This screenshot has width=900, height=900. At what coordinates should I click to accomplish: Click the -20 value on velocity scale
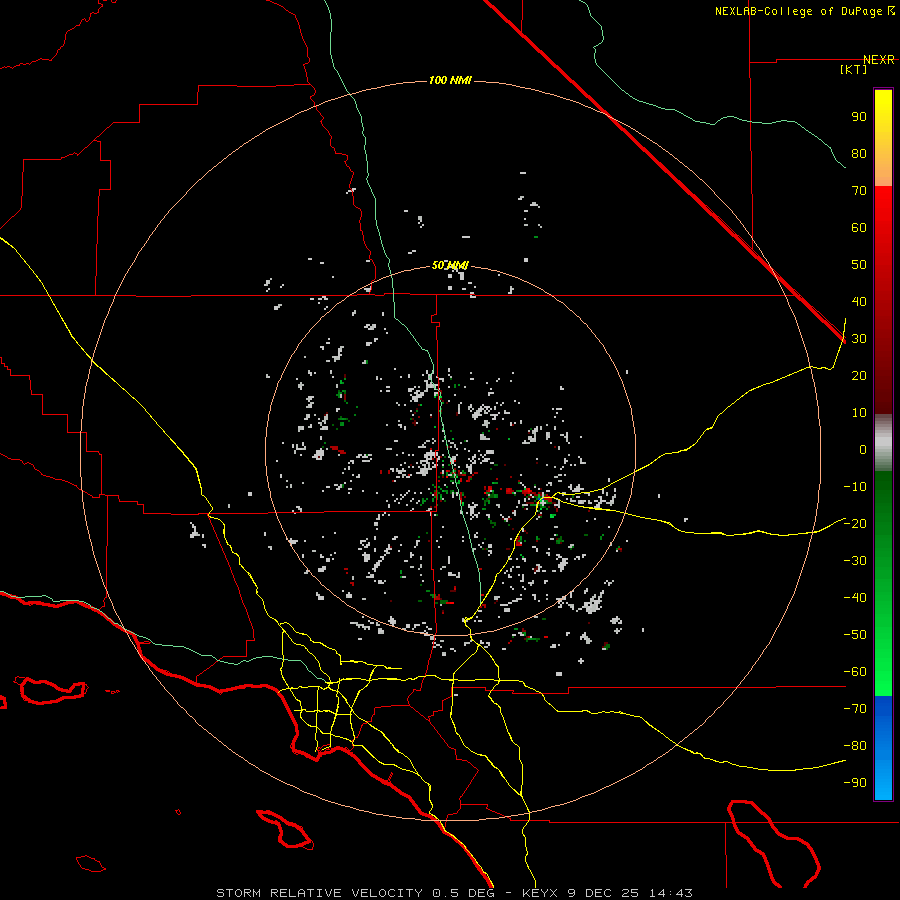click(x=855, y=523)
